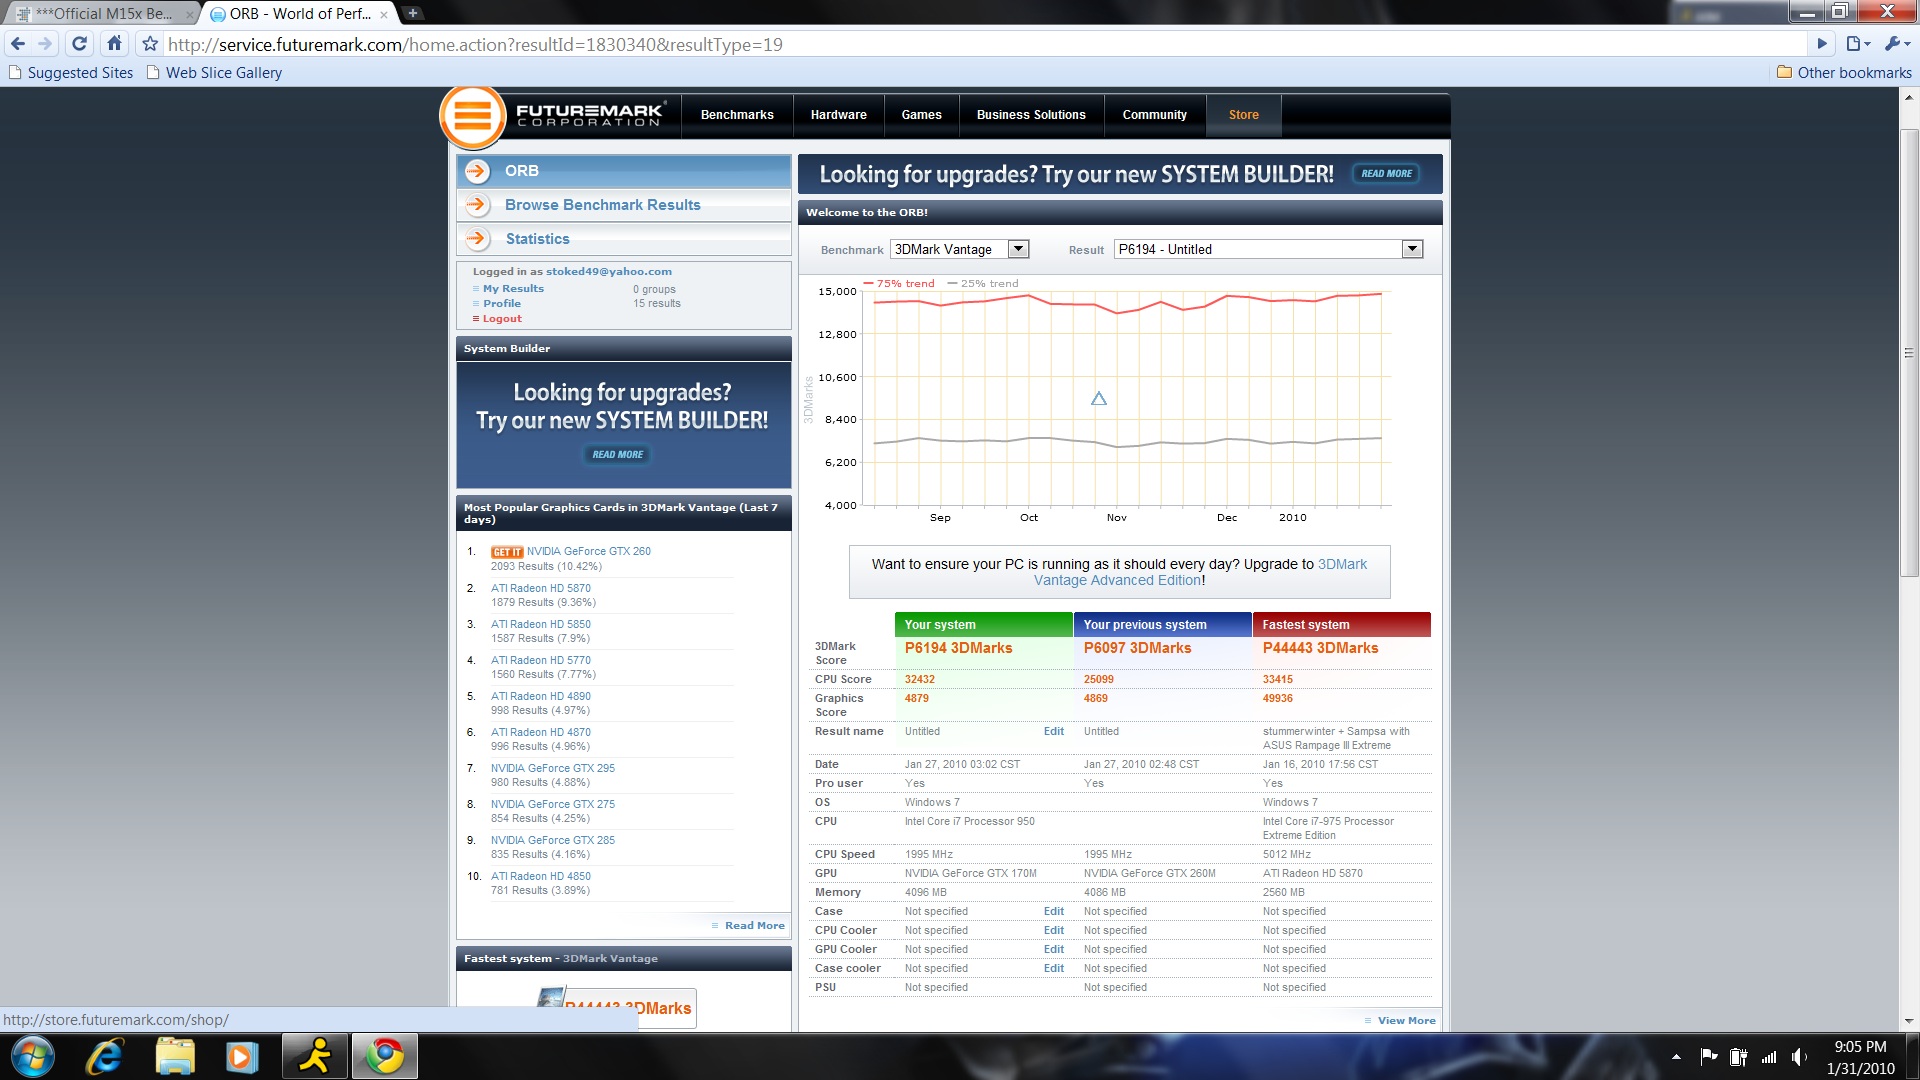Screen dimensions: 1920x1080
Task: Click the GET IT badge for GTX 260
Action: click(507, 552)
